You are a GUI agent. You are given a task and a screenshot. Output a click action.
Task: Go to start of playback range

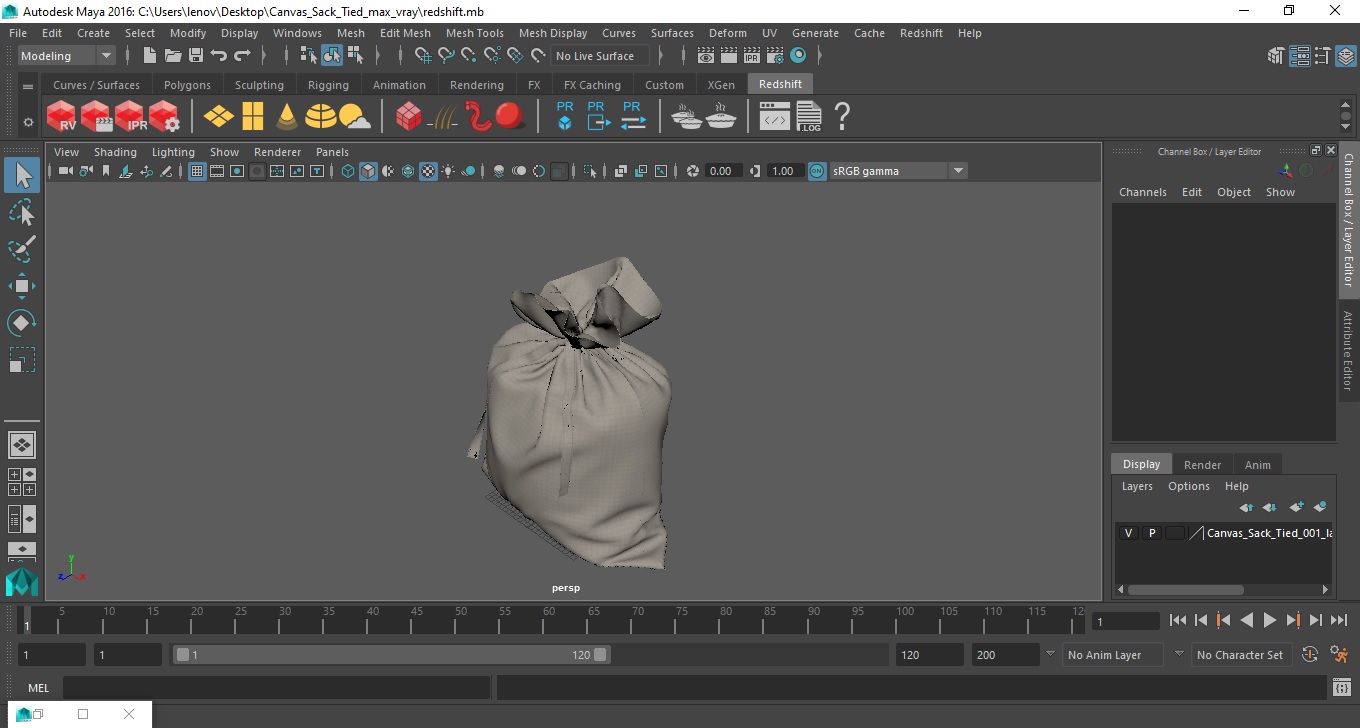[1178, 620]
